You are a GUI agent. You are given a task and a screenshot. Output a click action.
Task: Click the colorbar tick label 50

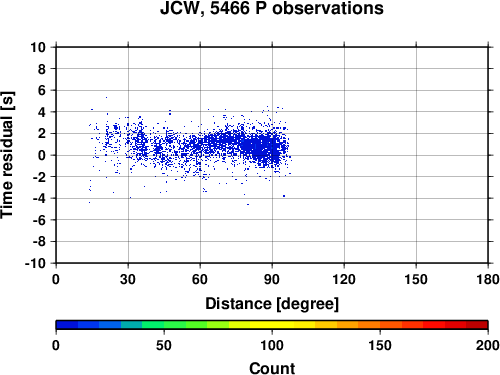(x=164, y=345)
